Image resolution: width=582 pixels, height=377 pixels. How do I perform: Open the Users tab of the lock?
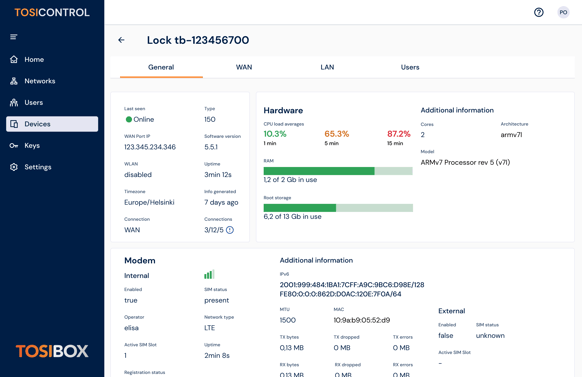[410, 67]
